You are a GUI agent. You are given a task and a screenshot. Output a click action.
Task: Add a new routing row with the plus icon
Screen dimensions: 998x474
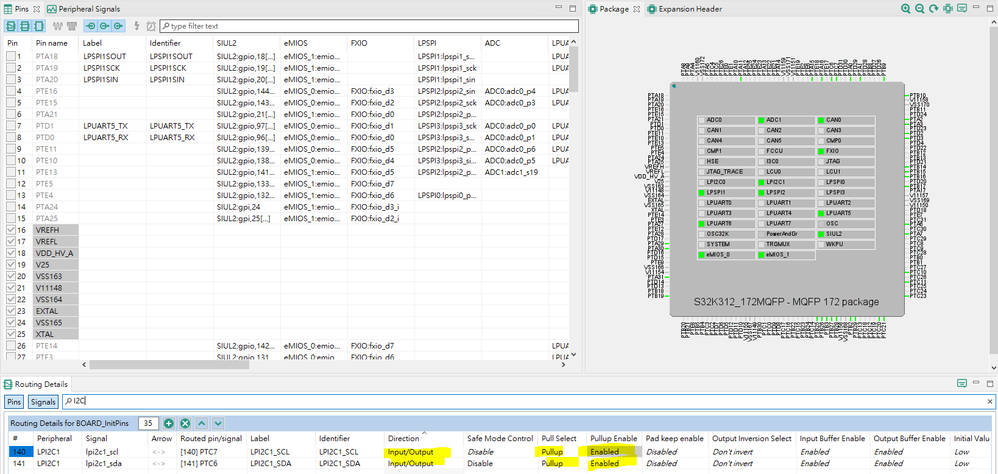[x=169, y=423]
